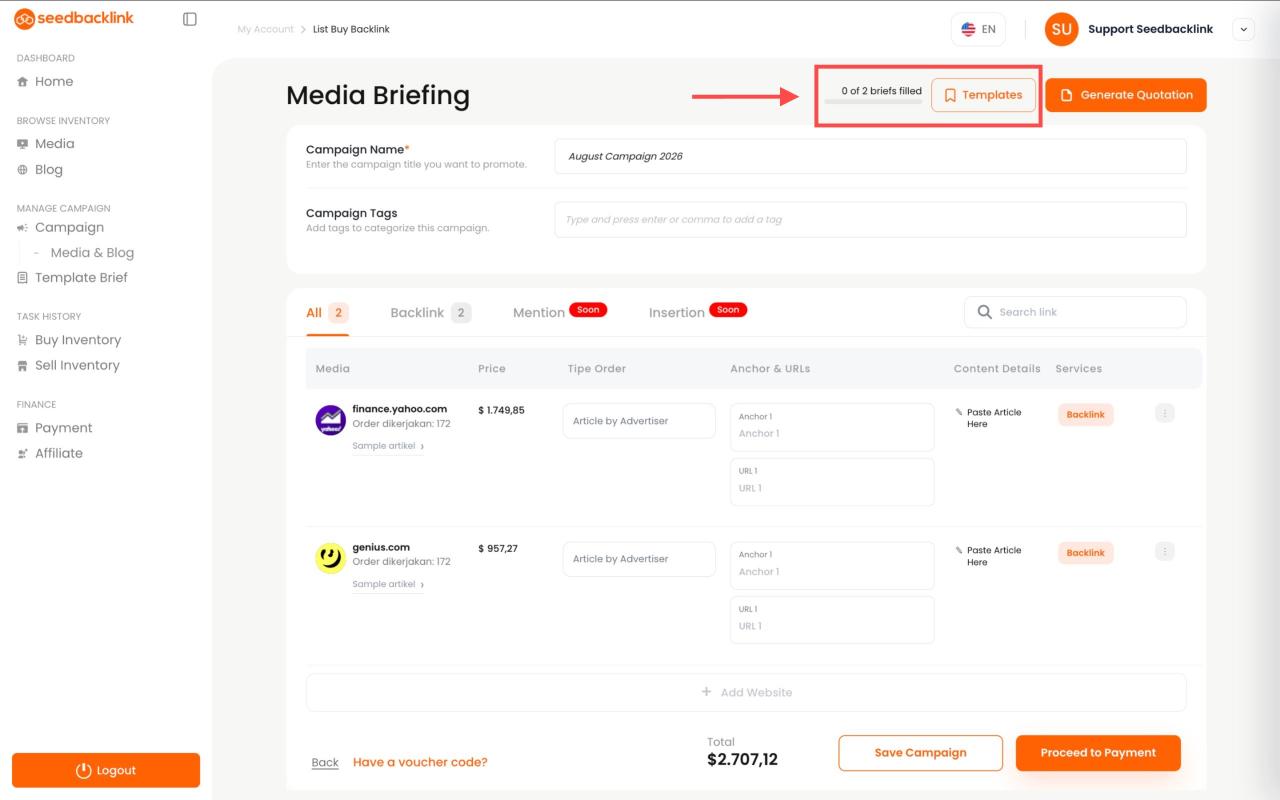Click the search magnifier icon

(x=984, y=312)
